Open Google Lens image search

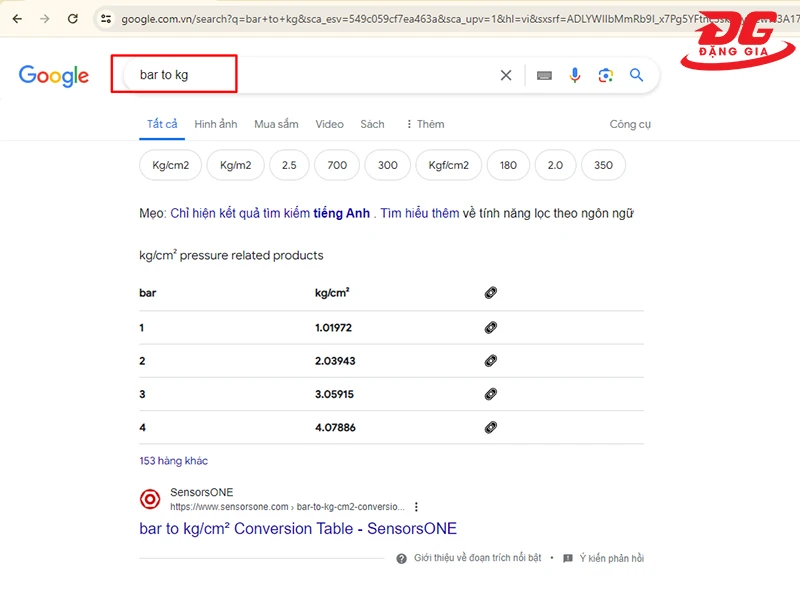click(x=606, y=75)
